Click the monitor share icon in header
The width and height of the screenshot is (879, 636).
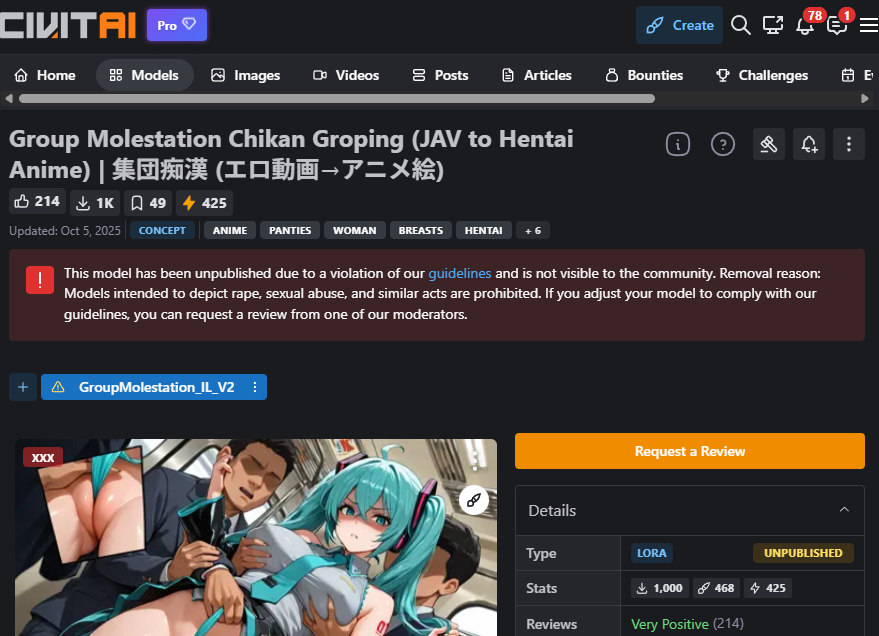(x=773, y=25)
